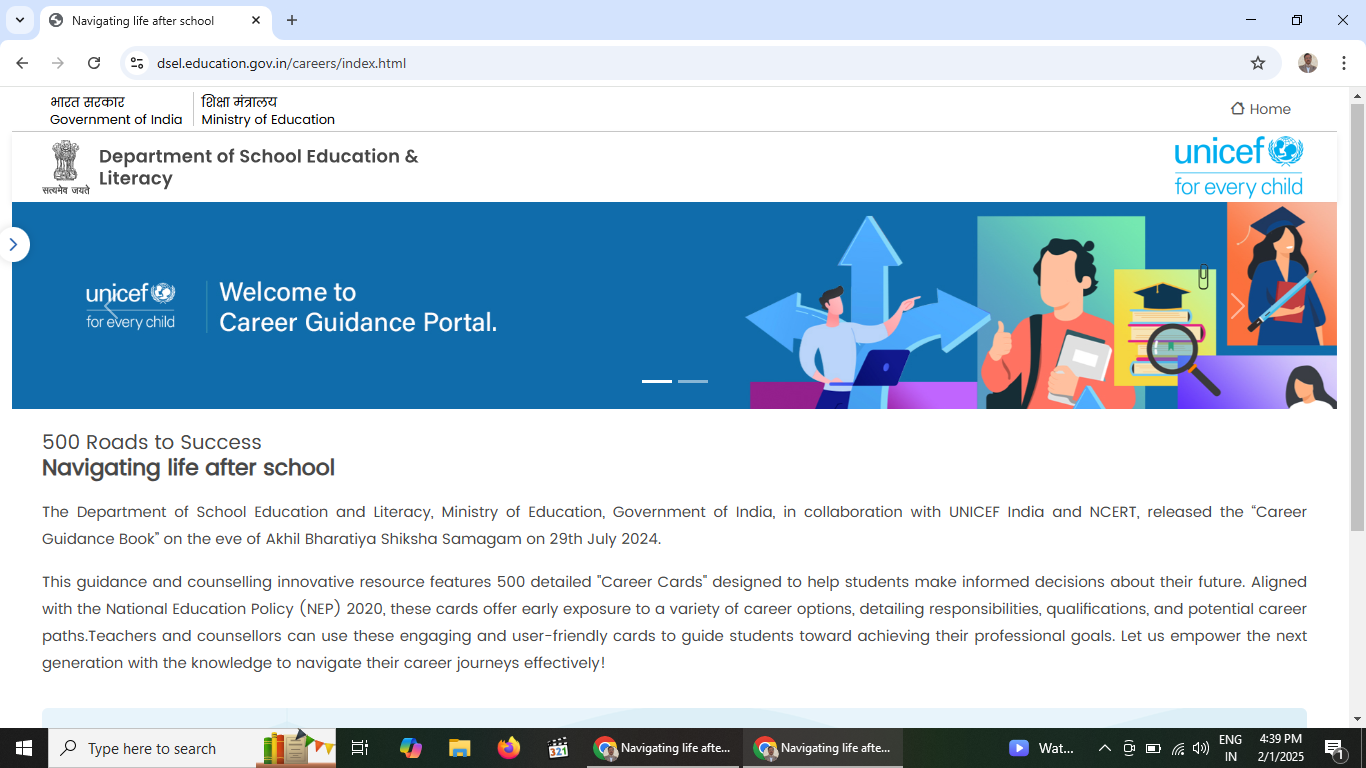Launch Copilot from the taskbar
Image resolution: width=1366 pixels, height=768 pixels.
[x=411, y=748]
